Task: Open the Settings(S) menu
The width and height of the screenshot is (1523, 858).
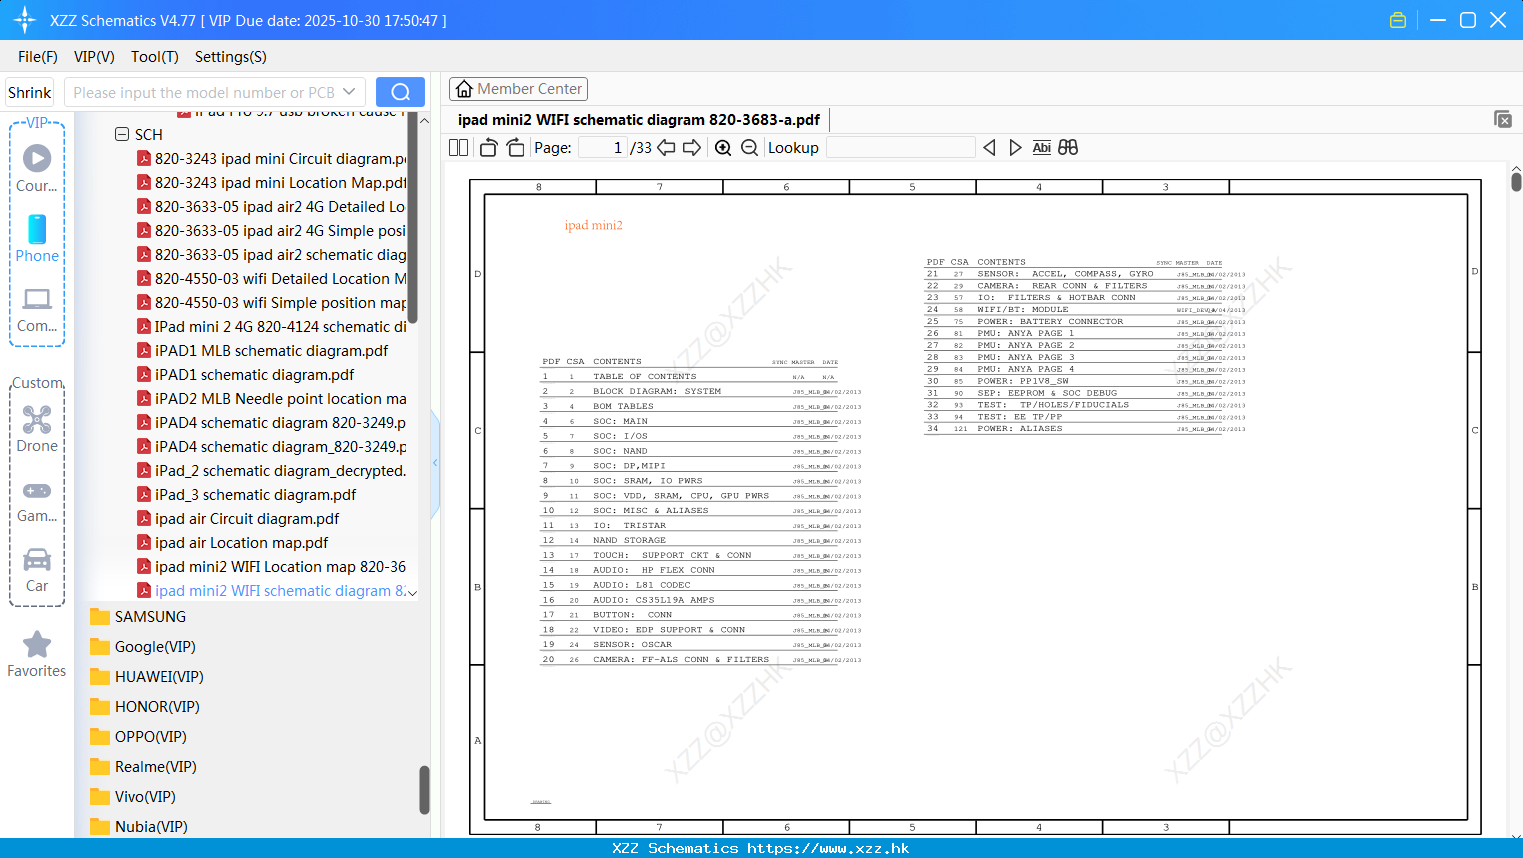Action: [x=231, y=57]
